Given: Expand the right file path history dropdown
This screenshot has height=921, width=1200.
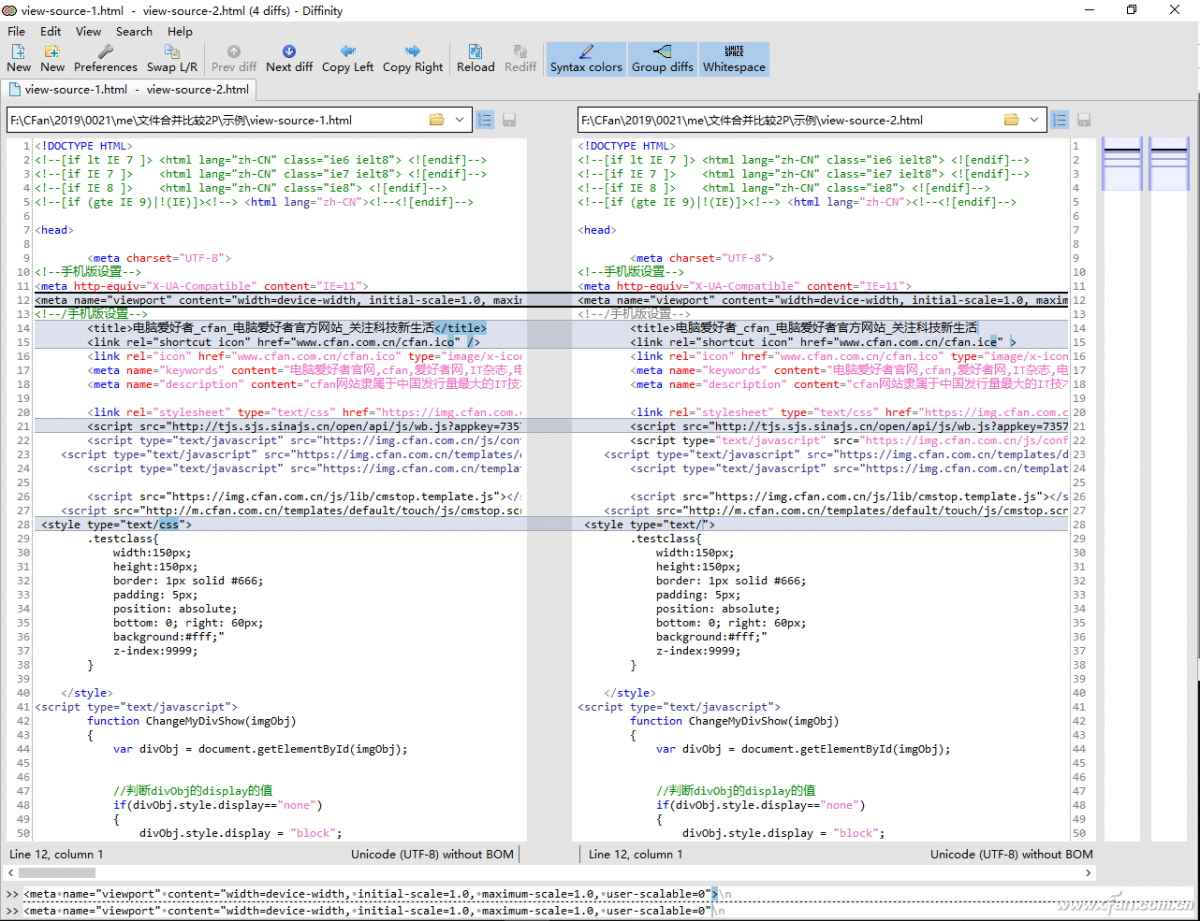Looking at the screenshot, I should pyautogui.click(x=1034, y=120).
